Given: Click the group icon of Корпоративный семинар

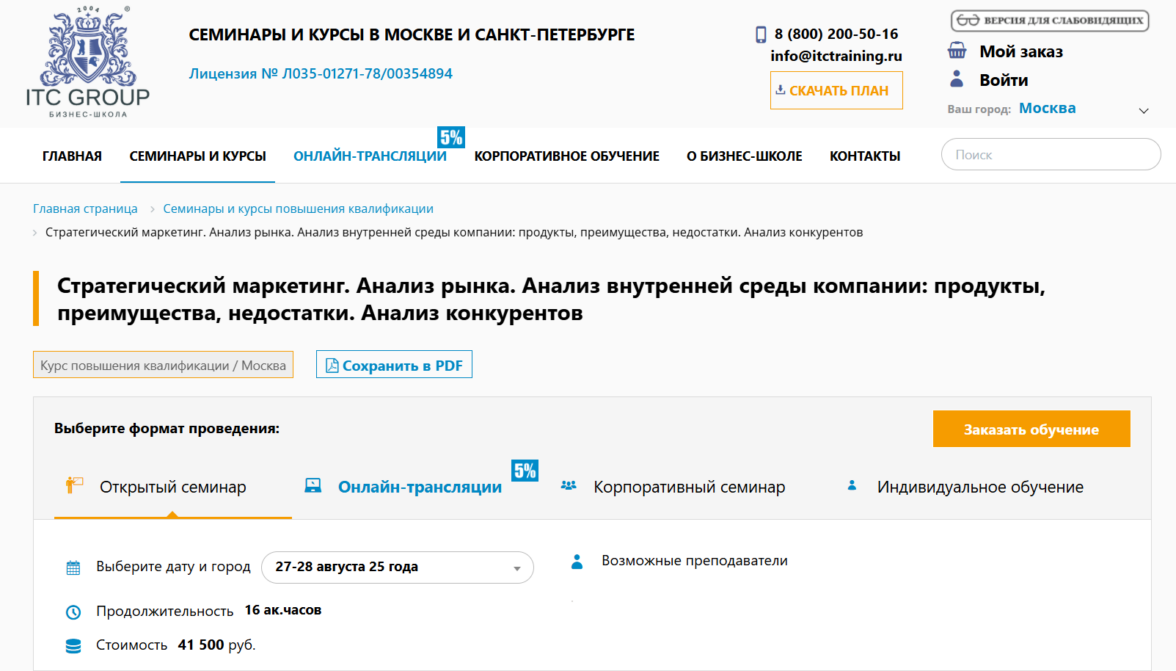Looking at the screenshot, I should 568,486.
